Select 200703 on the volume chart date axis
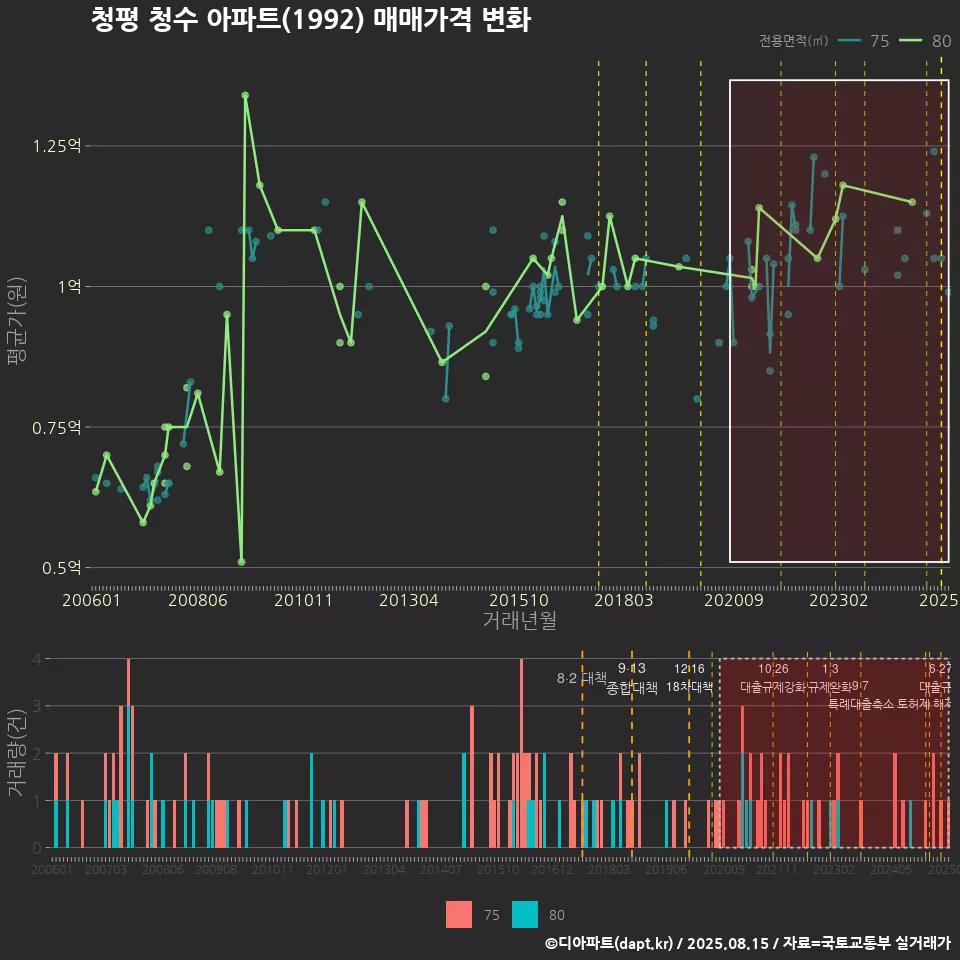Screen dimensions: 960x960 point(106,869)
